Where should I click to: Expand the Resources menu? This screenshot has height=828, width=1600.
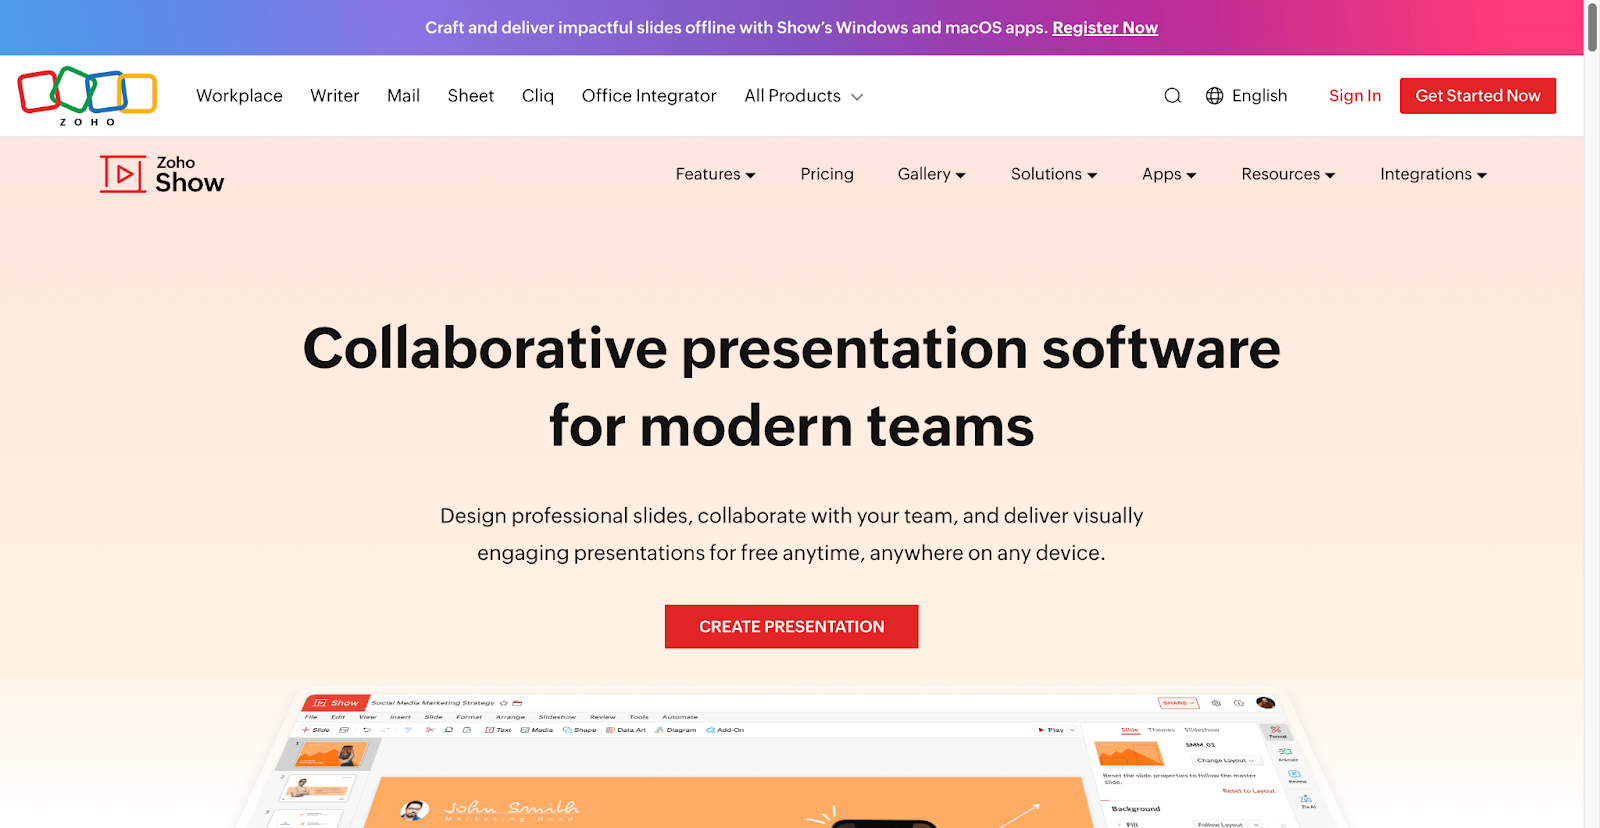(1288, 174)
